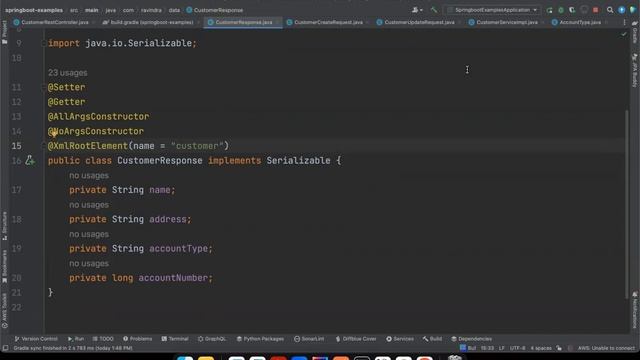Click the @XmlRootElement annotation
Viewport: 640px width, 360px height.
click(x=88, y=146)
